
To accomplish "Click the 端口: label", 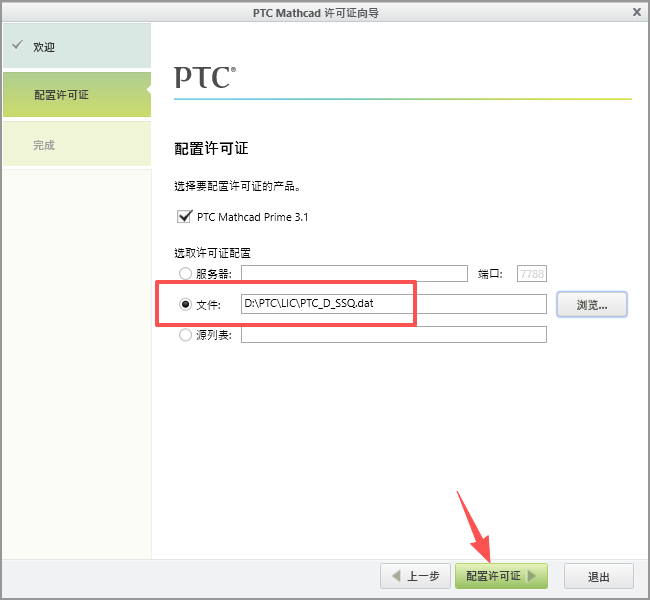I will [x=490, y=274].
